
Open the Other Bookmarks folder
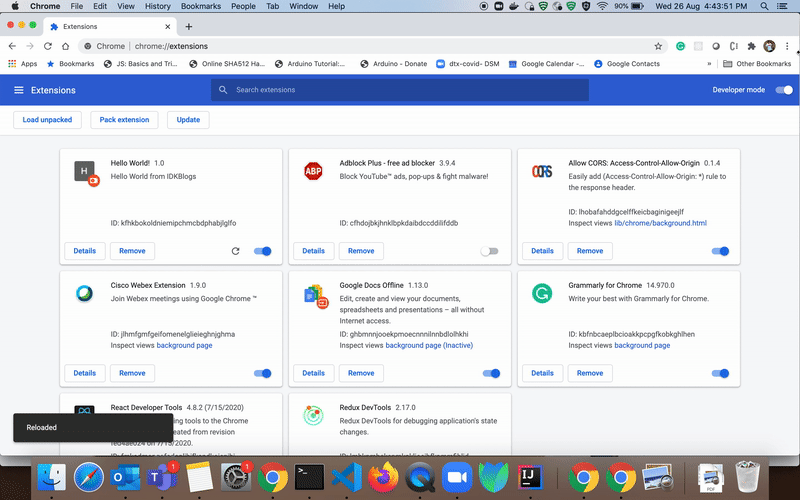tap(757, 64)
